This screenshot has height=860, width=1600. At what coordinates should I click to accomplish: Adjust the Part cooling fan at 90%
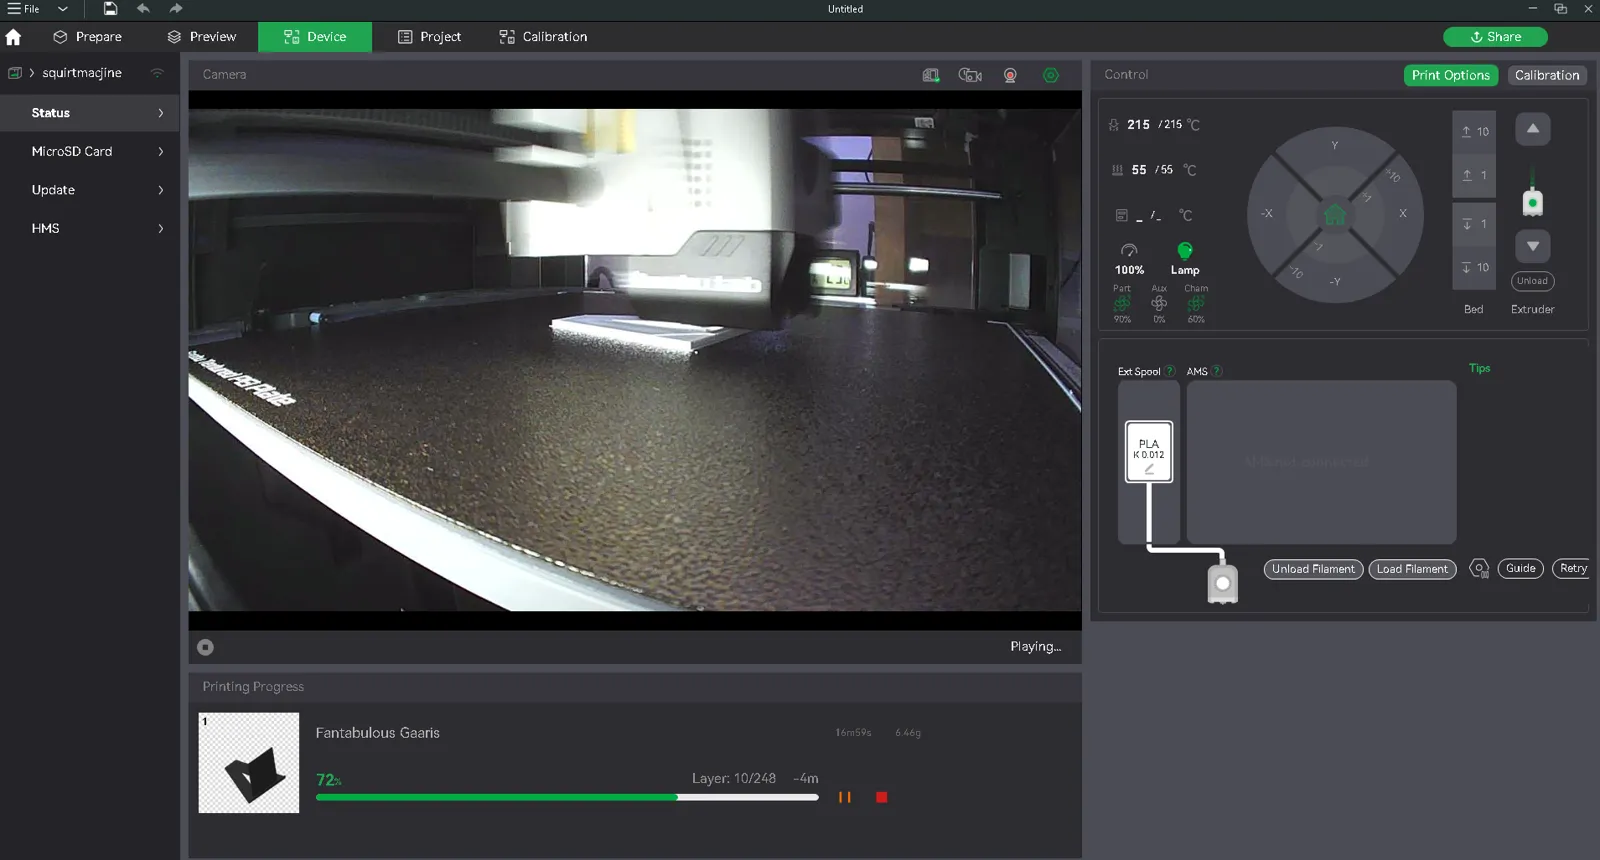point(1122,304)
